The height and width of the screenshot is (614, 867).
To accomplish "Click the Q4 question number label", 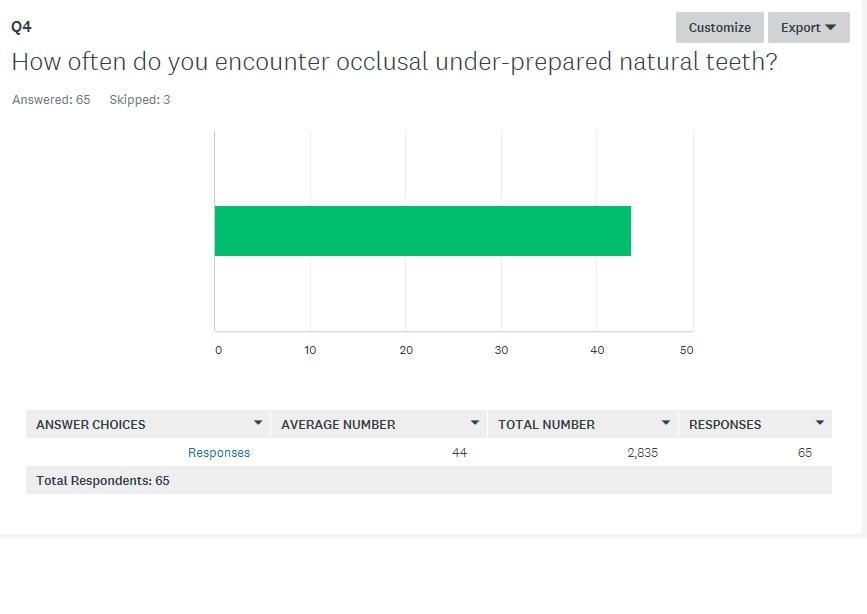I will click(22, 27).
